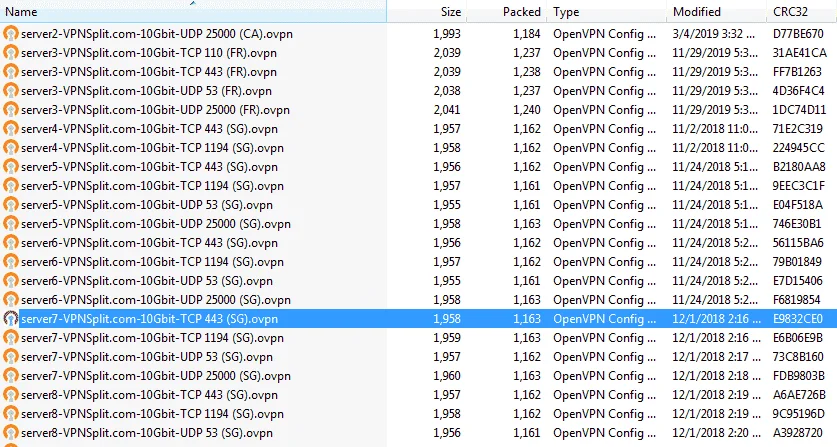Sort by Modified column header
The height and width of the screenshot is (447, 837).
(716, 11)
